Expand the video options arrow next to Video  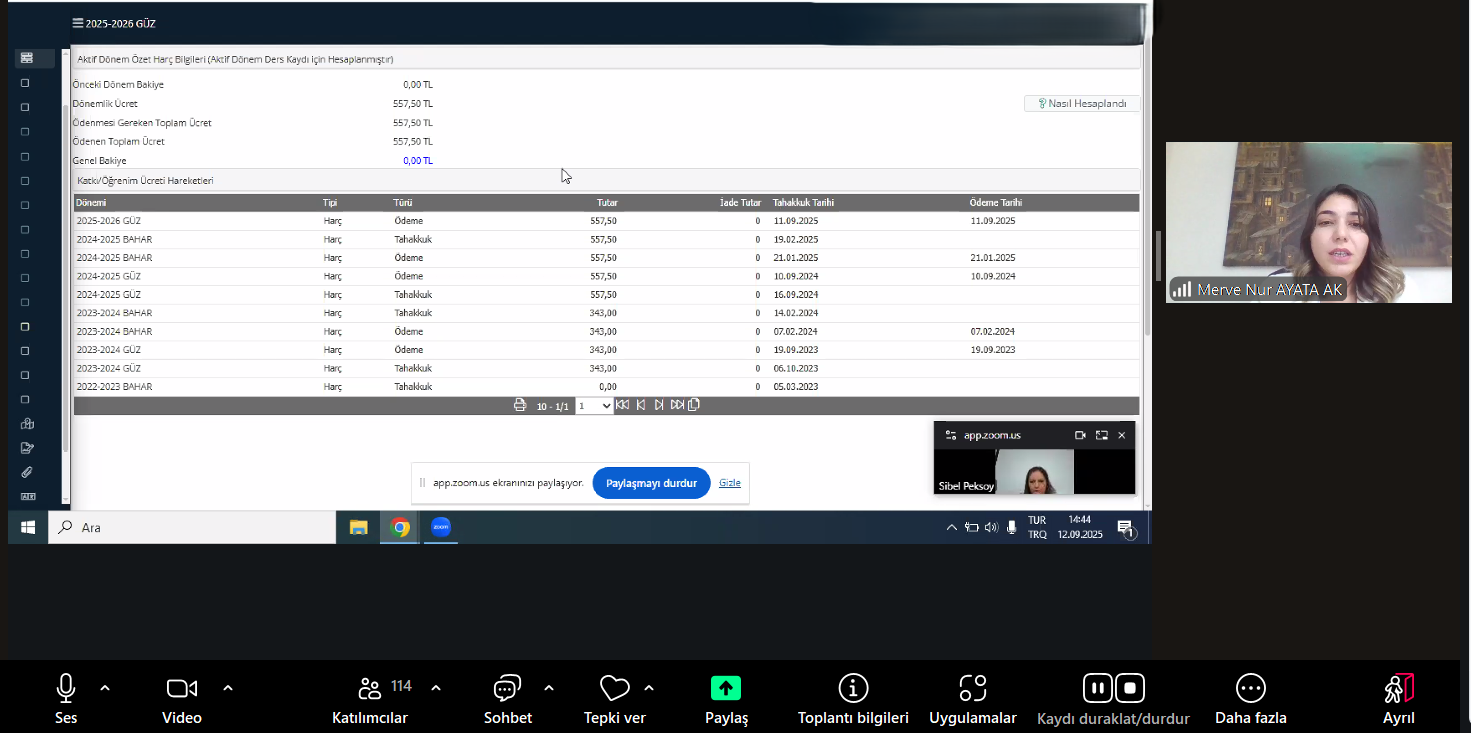(x=228, y=688)
